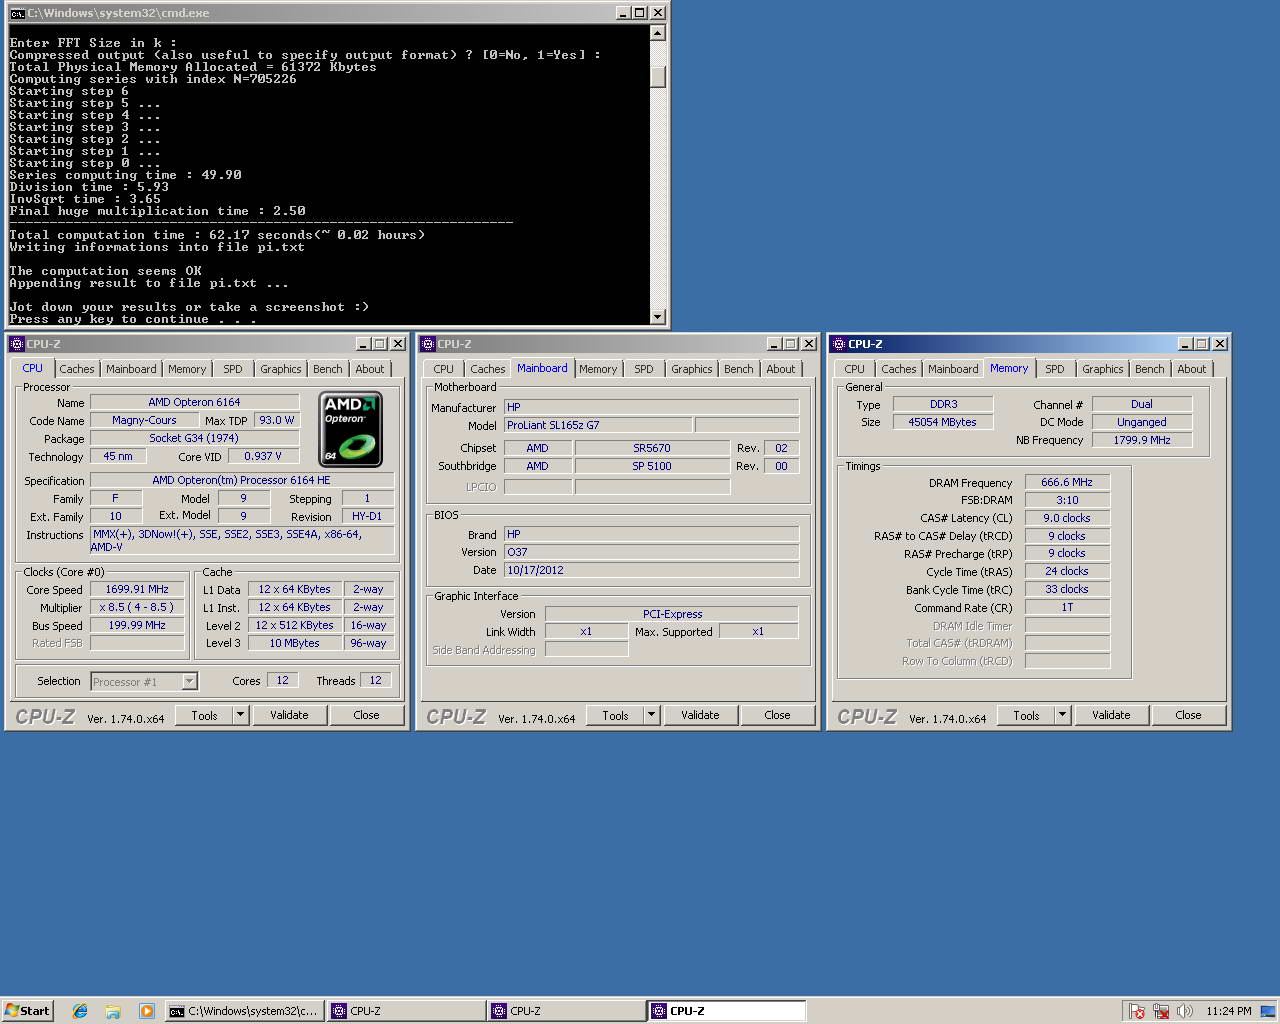The height and width of the screenshot is (1024, 1280).
Task: Click the cmd.exe title bar icon
Action: coord(17,13)
